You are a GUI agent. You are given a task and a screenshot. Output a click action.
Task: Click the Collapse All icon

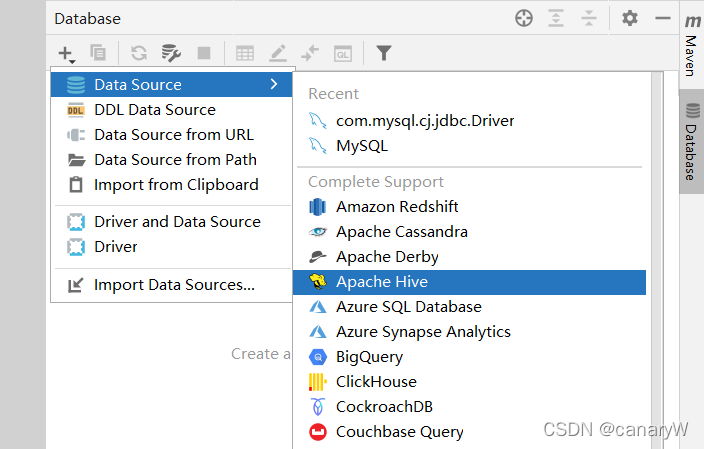589,18
